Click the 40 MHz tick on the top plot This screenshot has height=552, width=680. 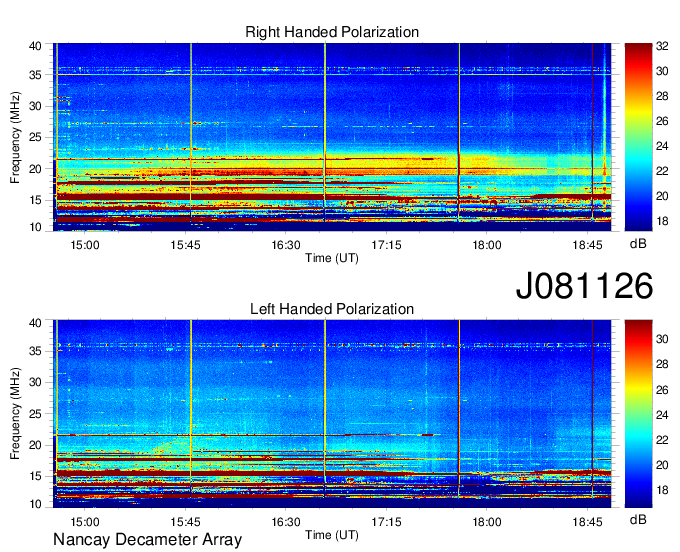coord(35,46)
